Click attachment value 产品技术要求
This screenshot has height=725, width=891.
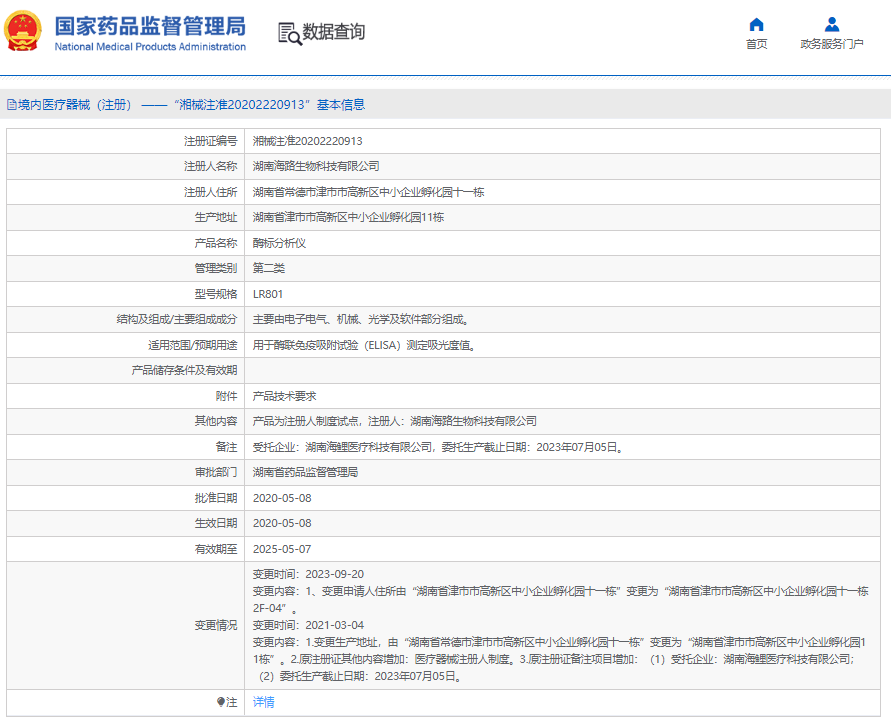tap(285, 396)
